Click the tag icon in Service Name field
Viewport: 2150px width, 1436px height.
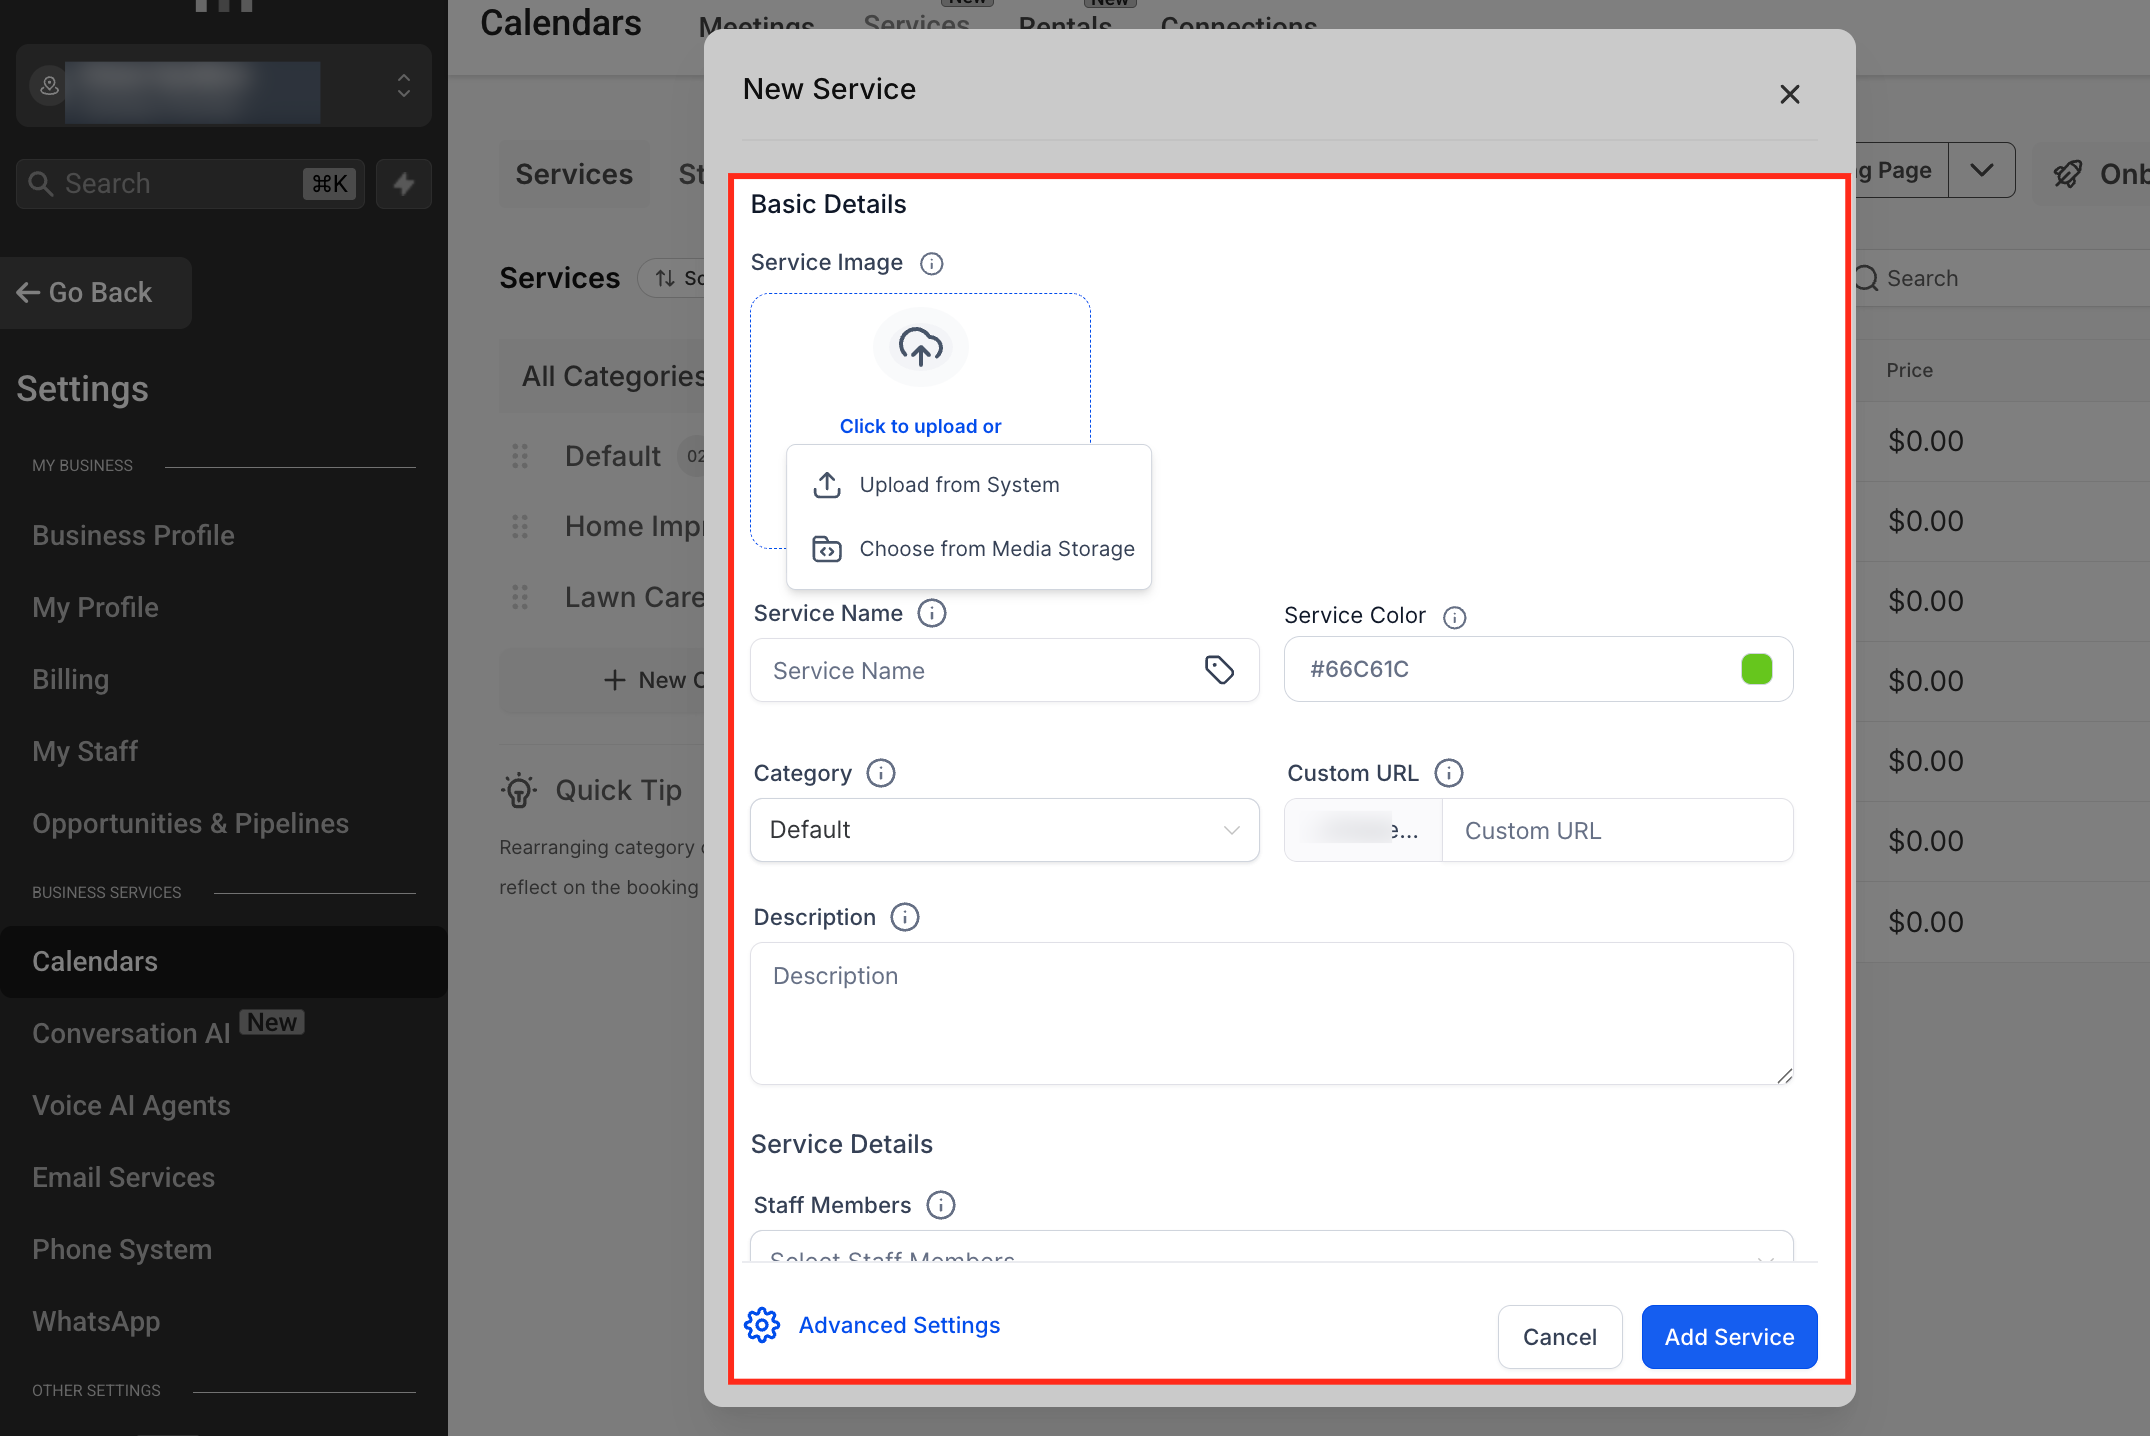click(x=1218, y=669)
